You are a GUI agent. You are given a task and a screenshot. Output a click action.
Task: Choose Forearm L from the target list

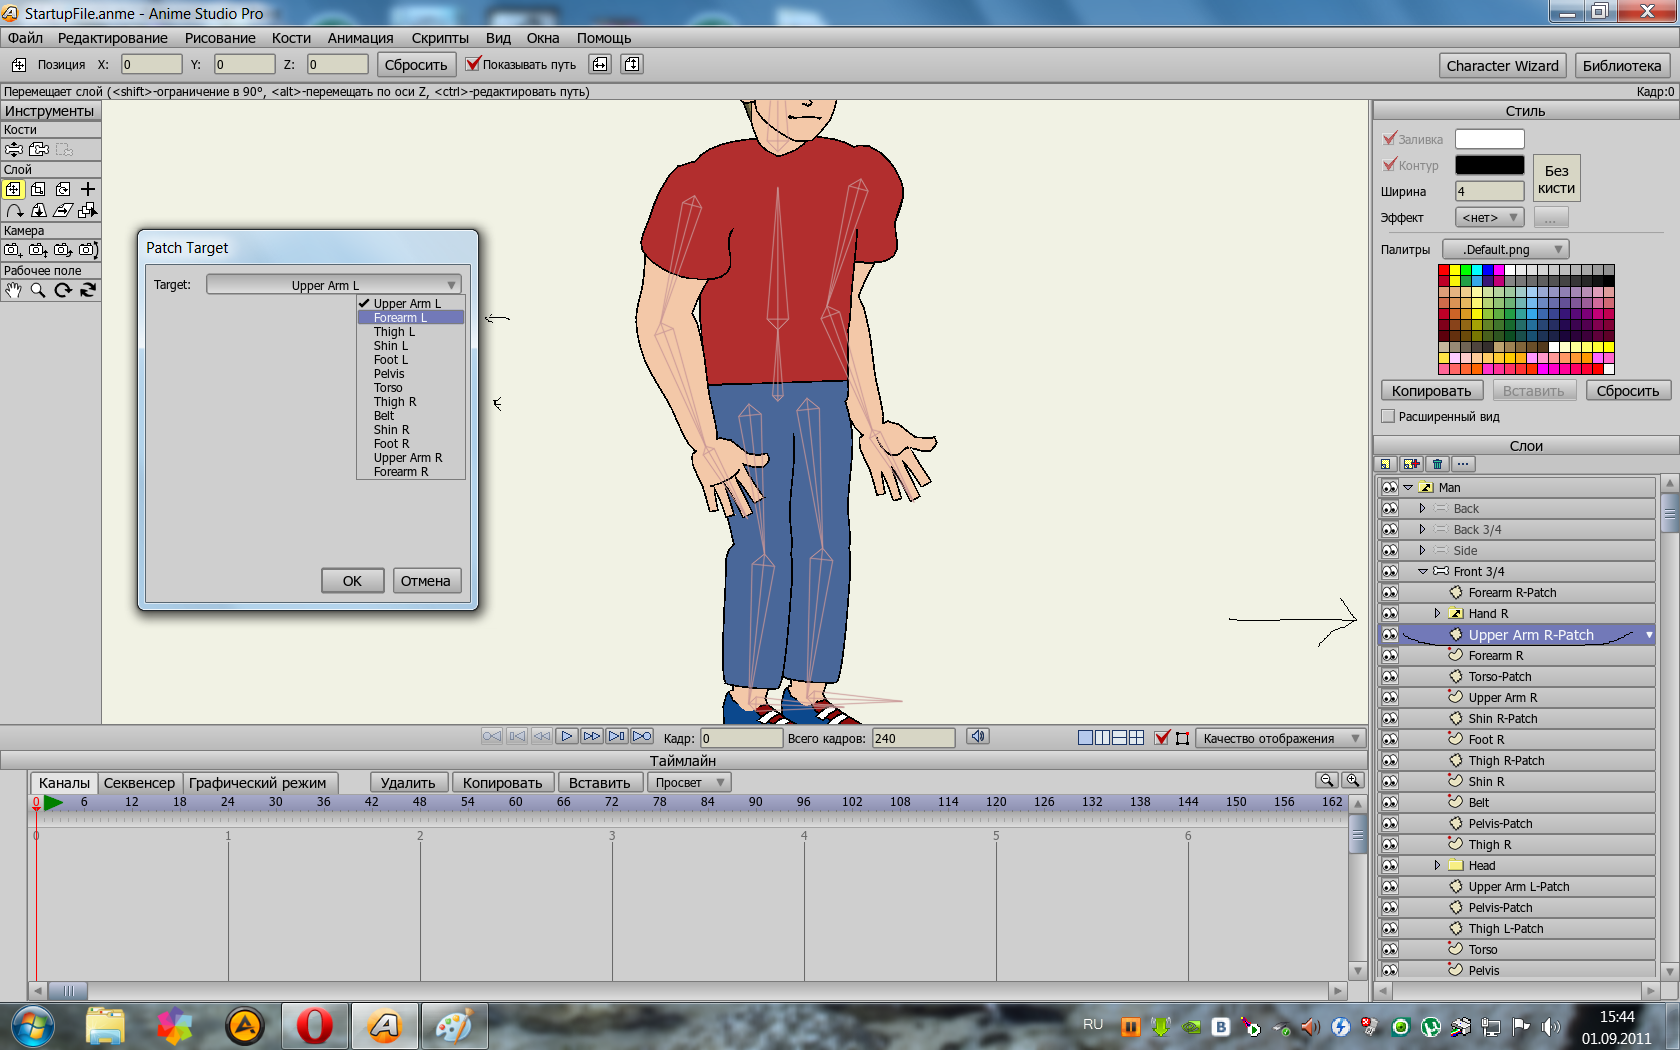coord(400,318)
